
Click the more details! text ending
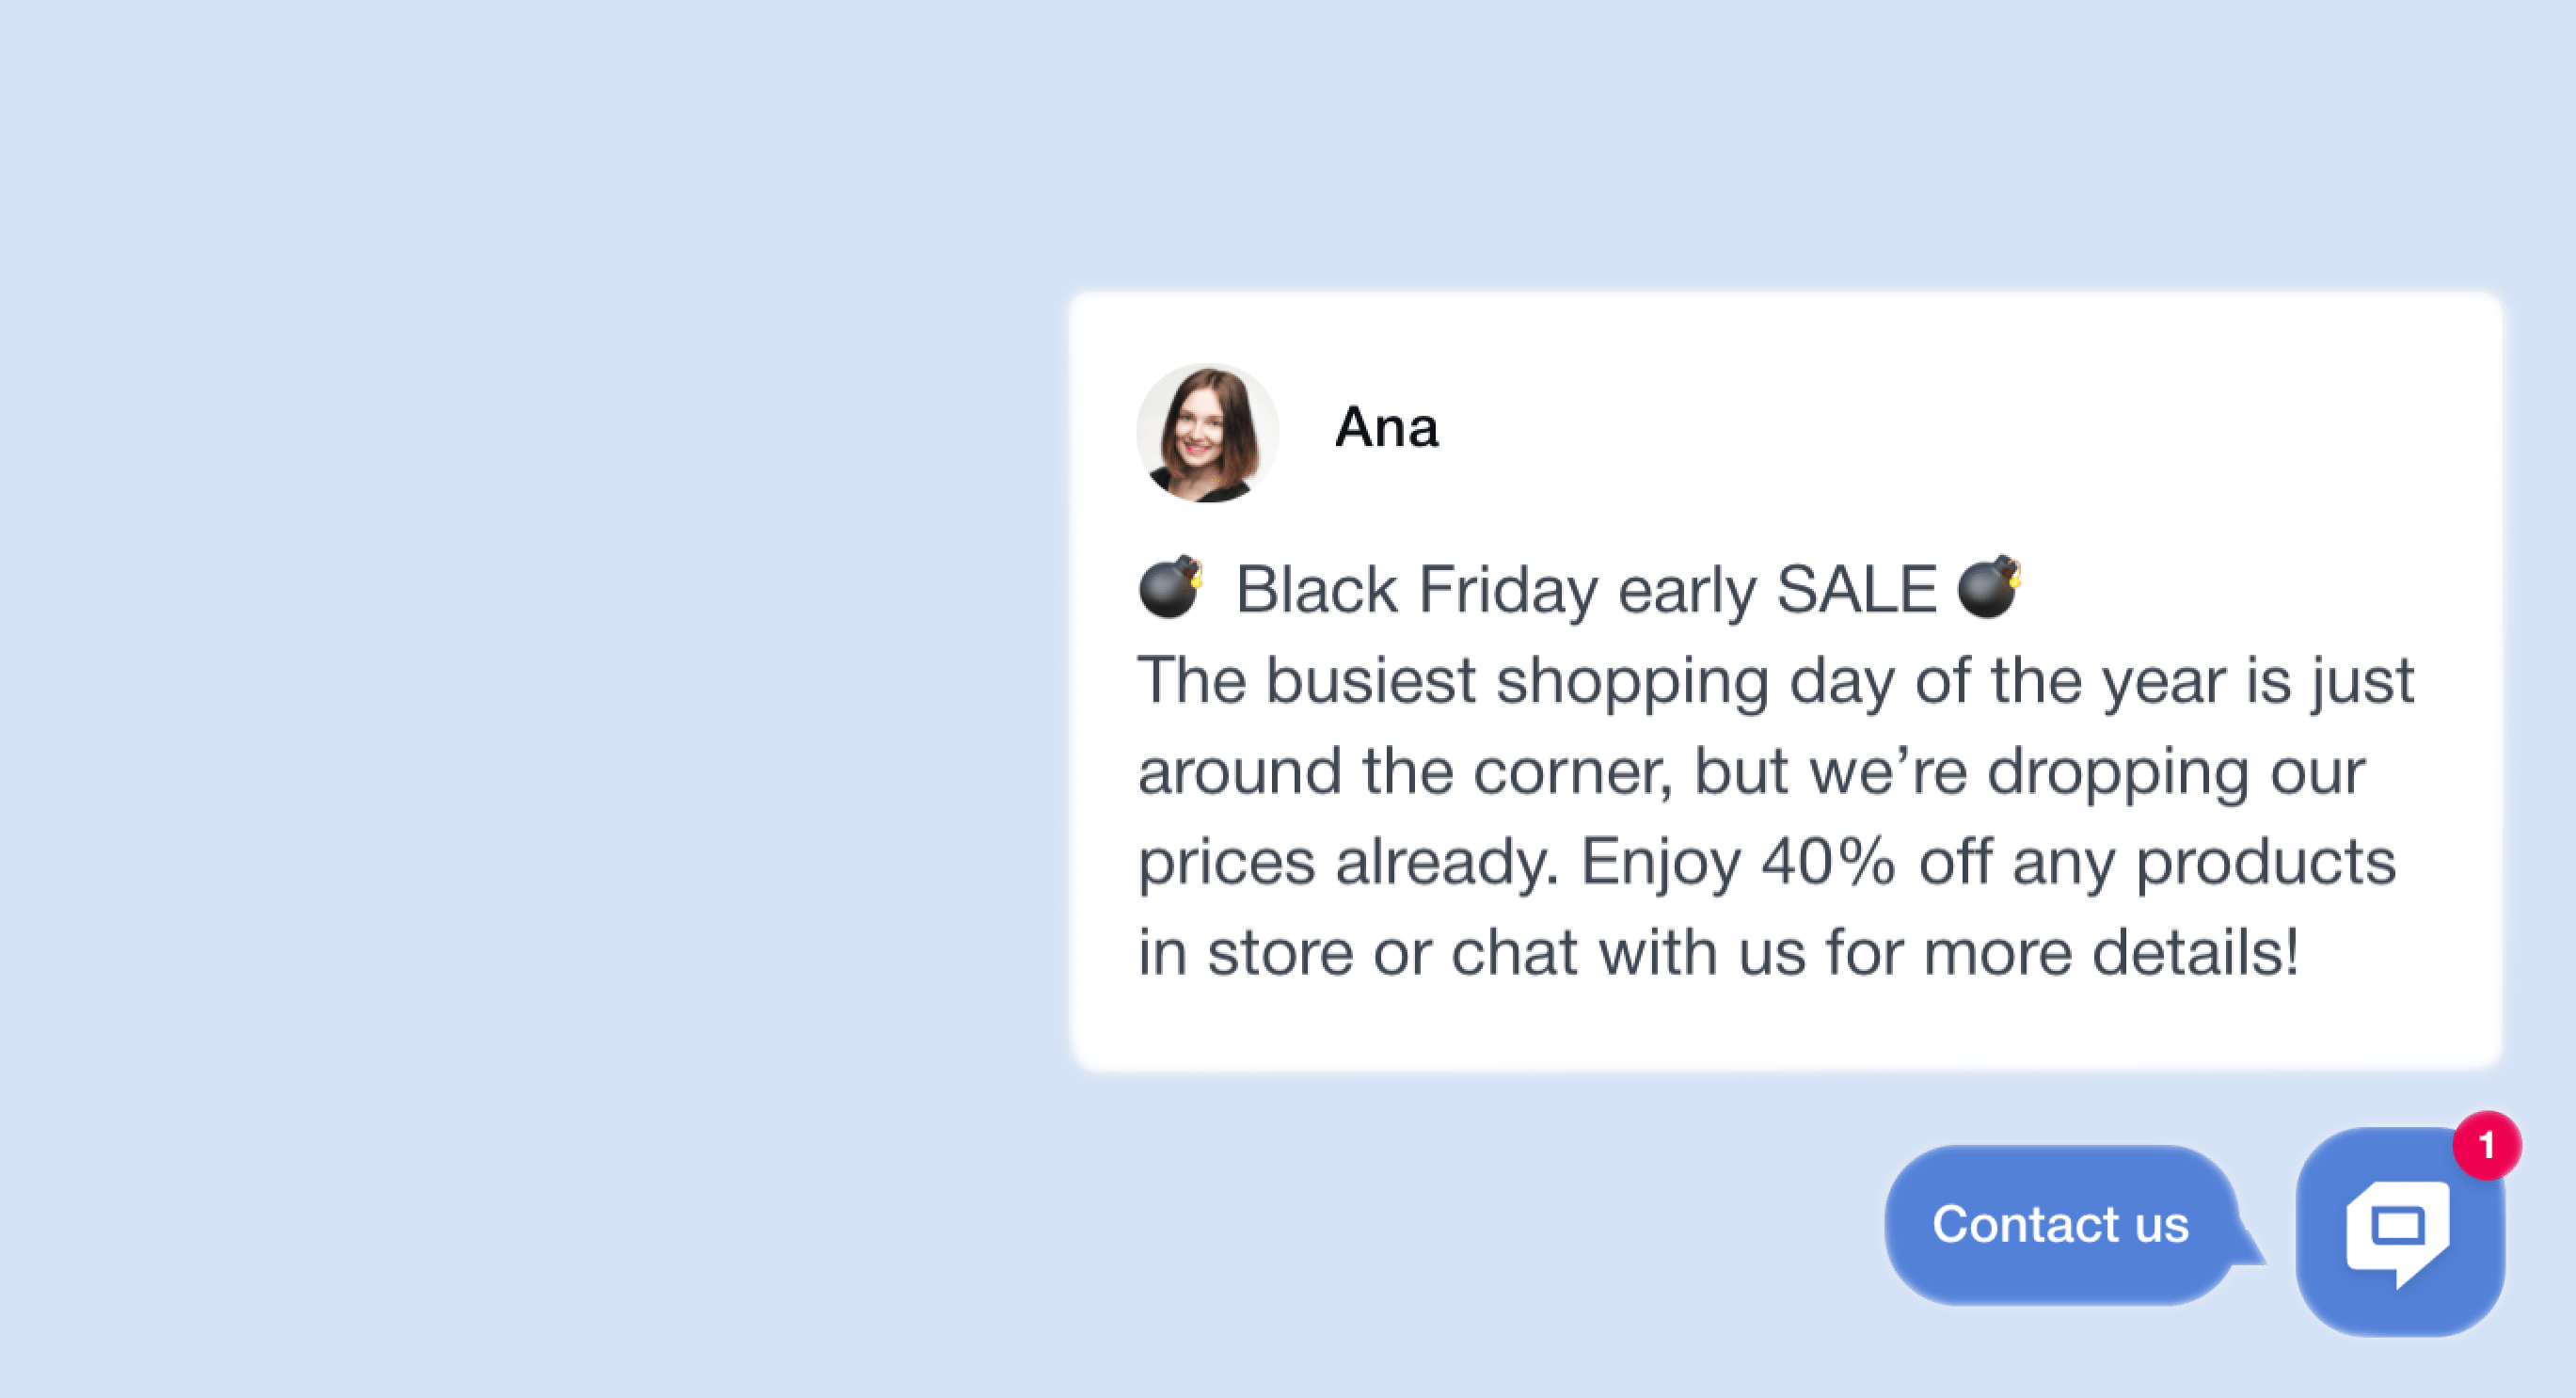(2111, 952)
